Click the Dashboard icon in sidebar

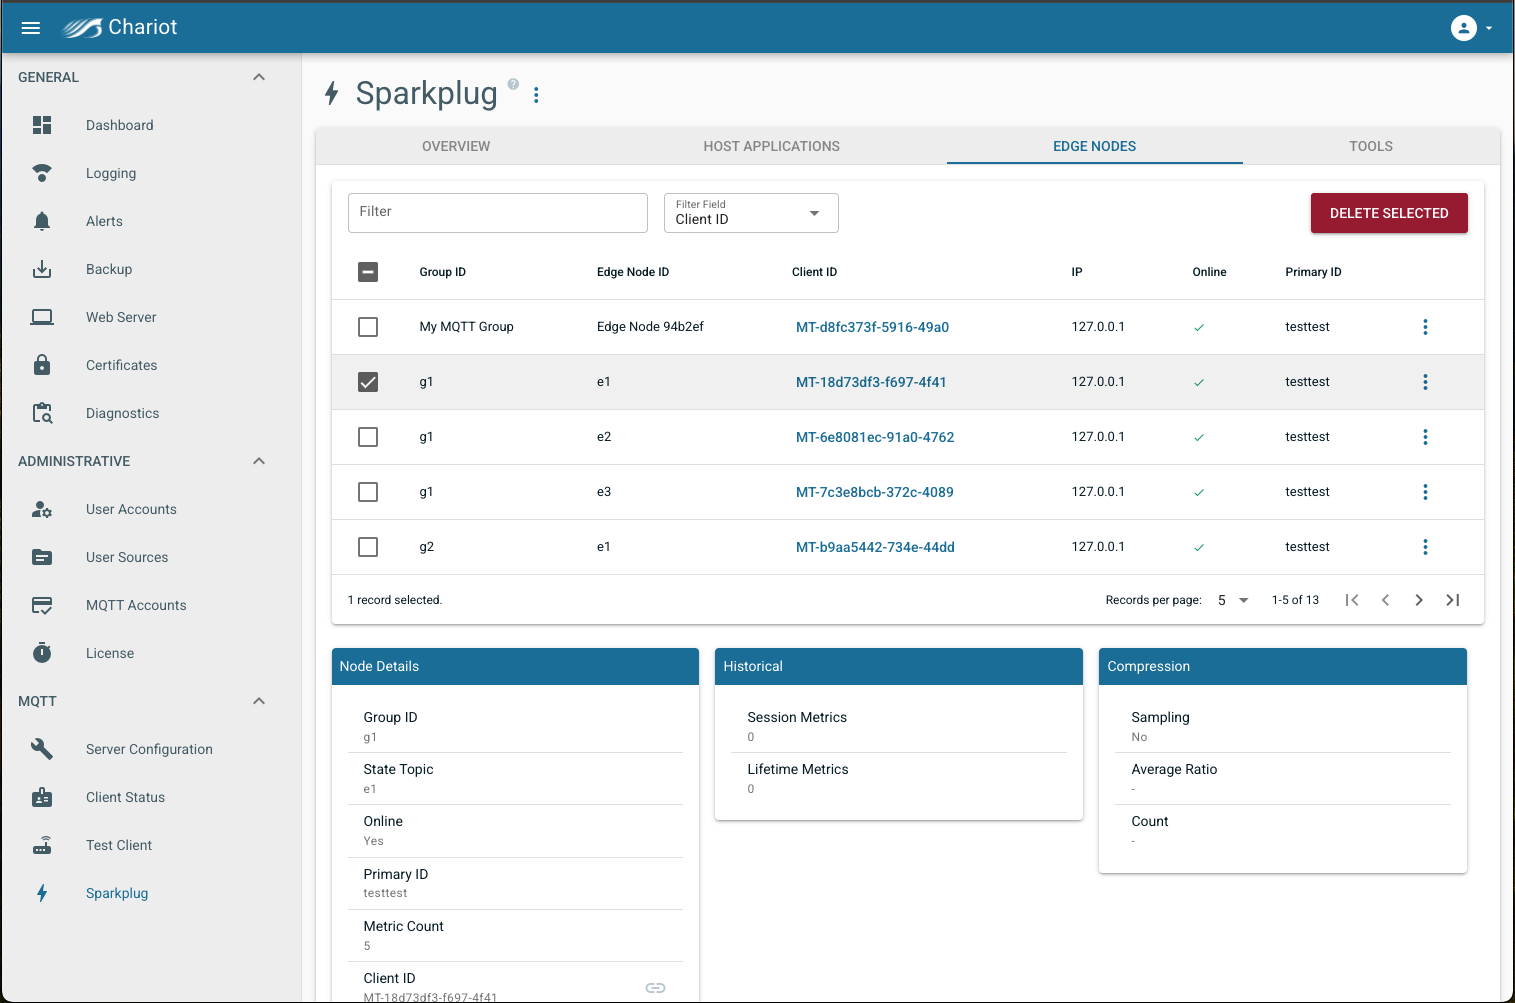tap(42, 125)
